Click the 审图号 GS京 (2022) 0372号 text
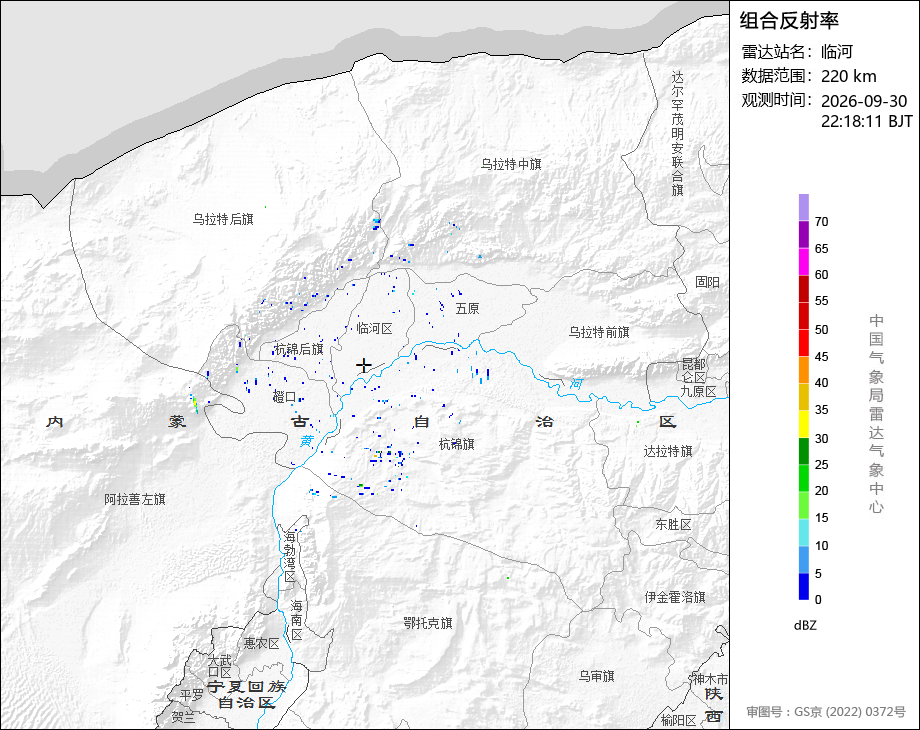920x730 pixels. click(x=826, y=712)
